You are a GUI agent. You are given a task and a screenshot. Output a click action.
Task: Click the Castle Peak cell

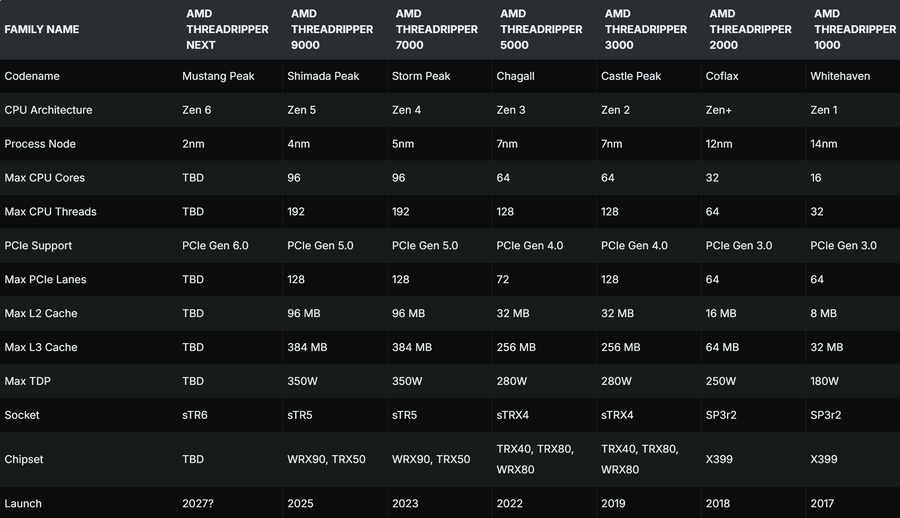631,76
